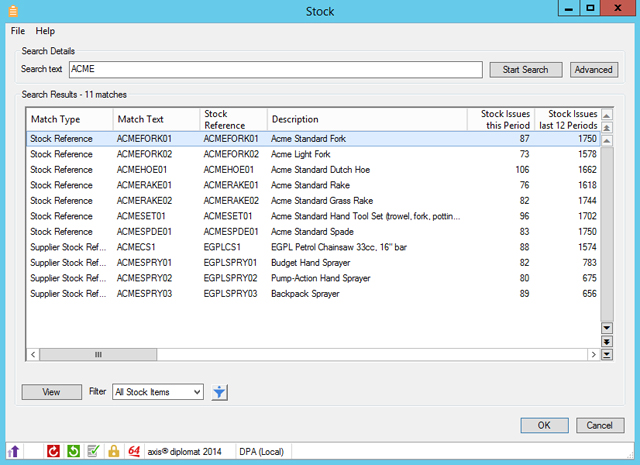Image resolution: width=640 pixels, height=465 pixels.
Task: Confirm with the OK button
Action: click(544, 425)
